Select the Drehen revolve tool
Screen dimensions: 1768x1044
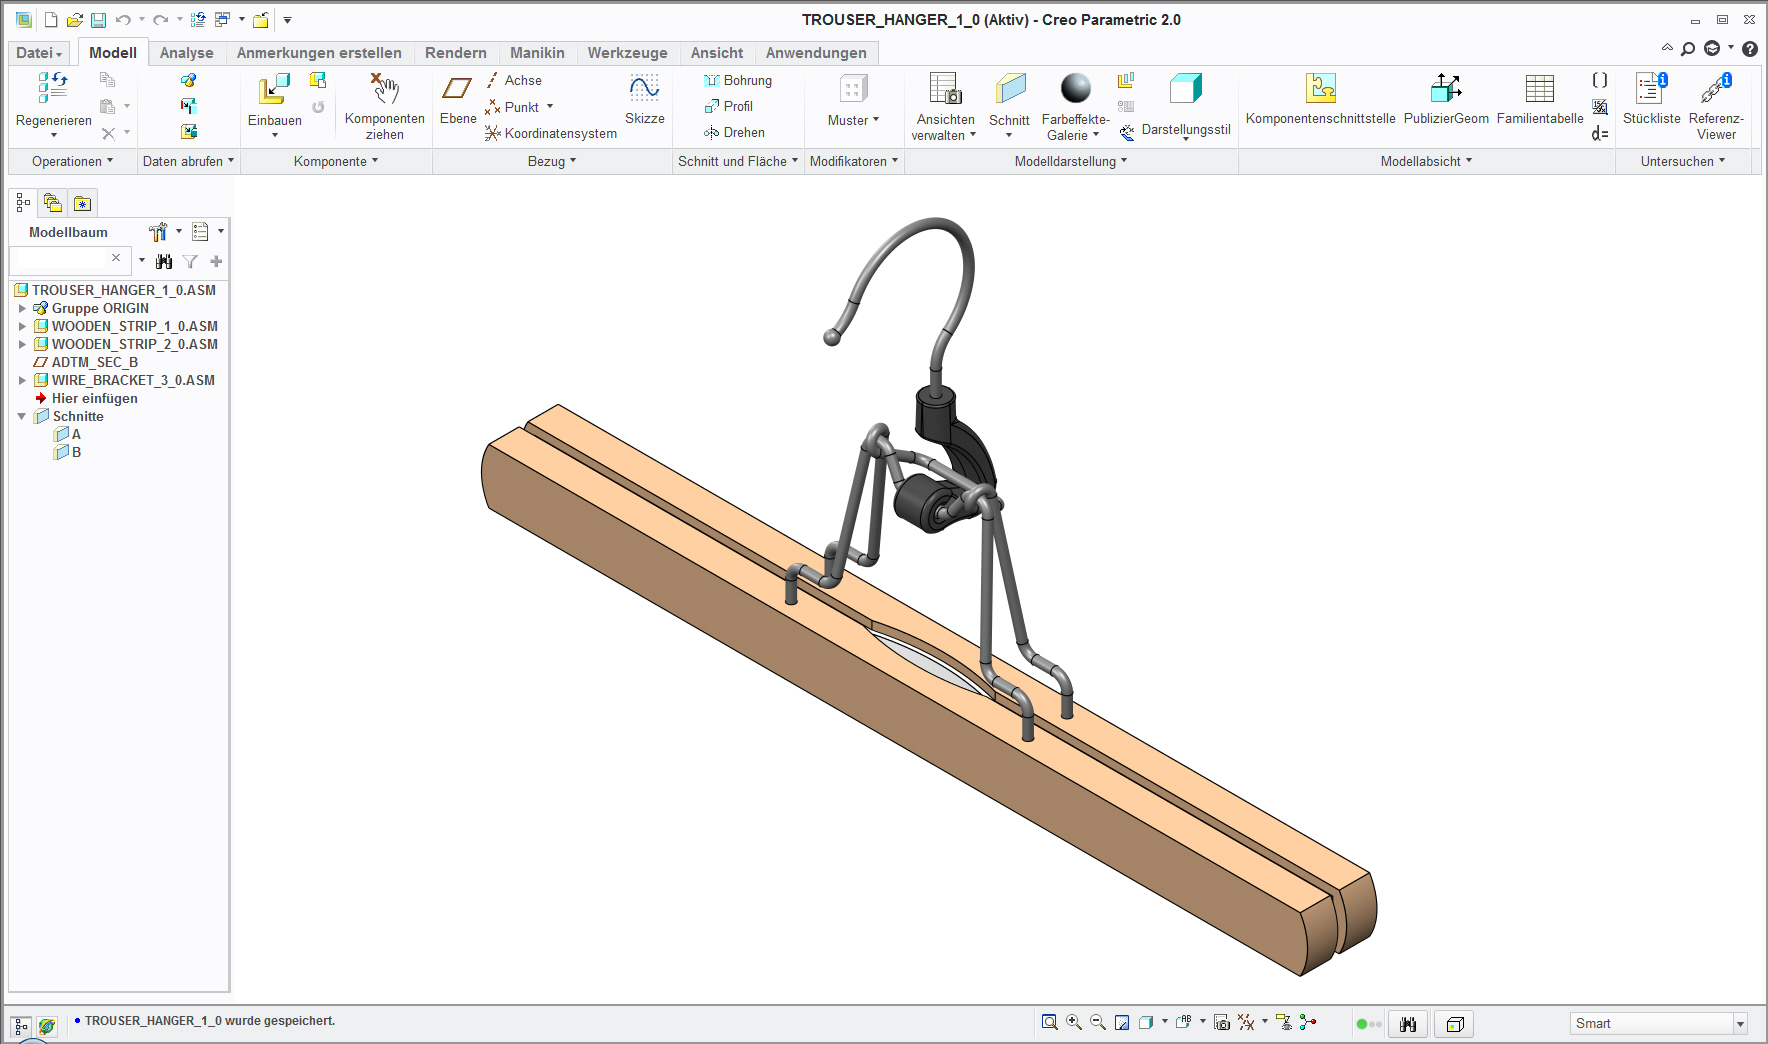[735, 132]
